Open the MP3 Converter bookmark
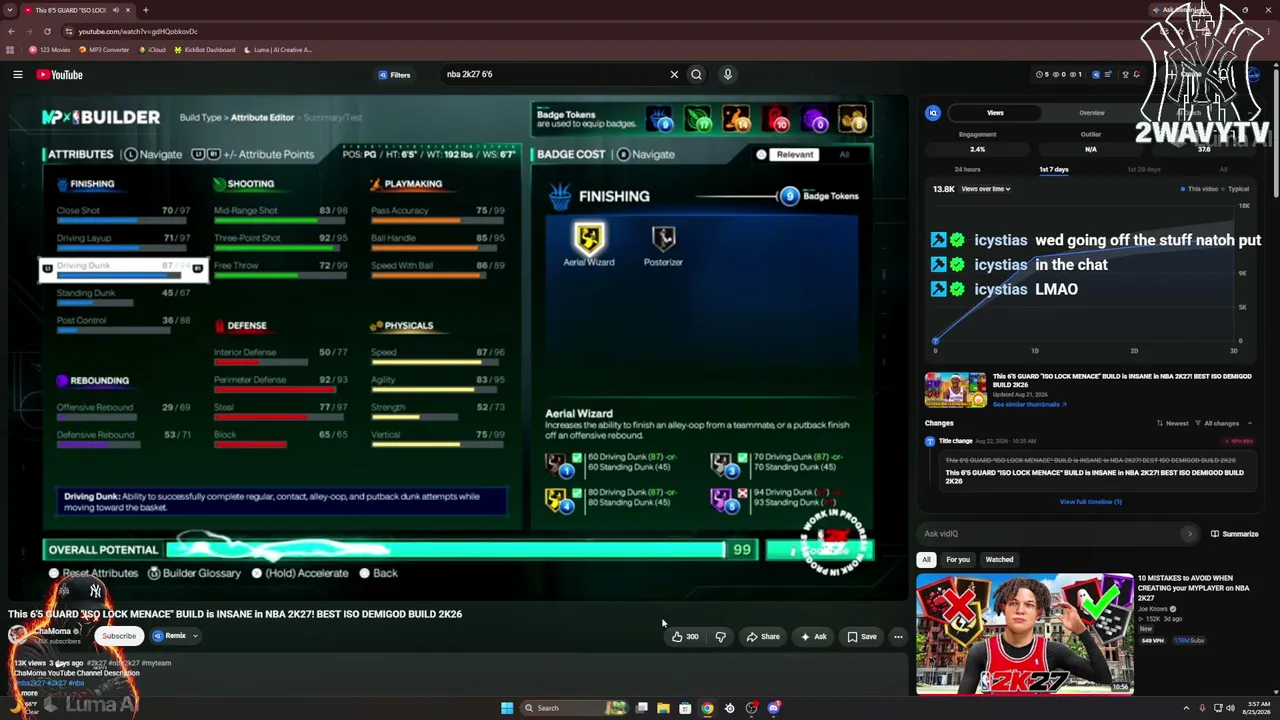The image size is (1280, 720). coord(103,49)
